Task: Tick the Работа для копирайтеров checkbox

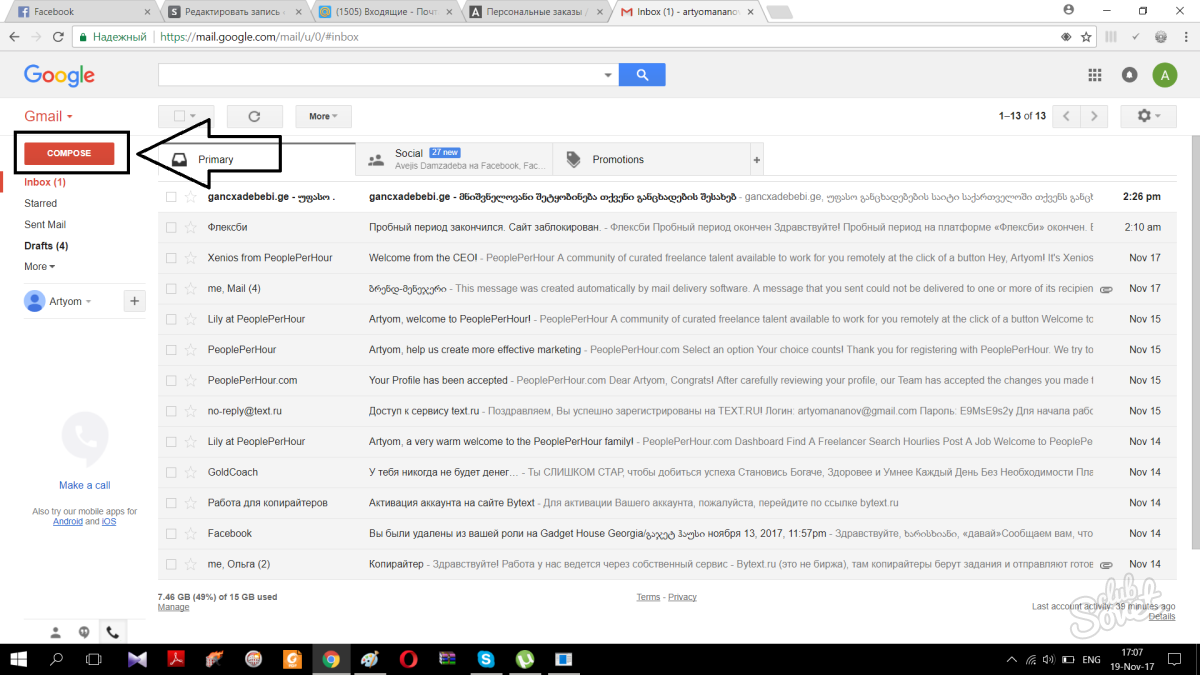Action: pyautogui.click(x=171, y=503)
